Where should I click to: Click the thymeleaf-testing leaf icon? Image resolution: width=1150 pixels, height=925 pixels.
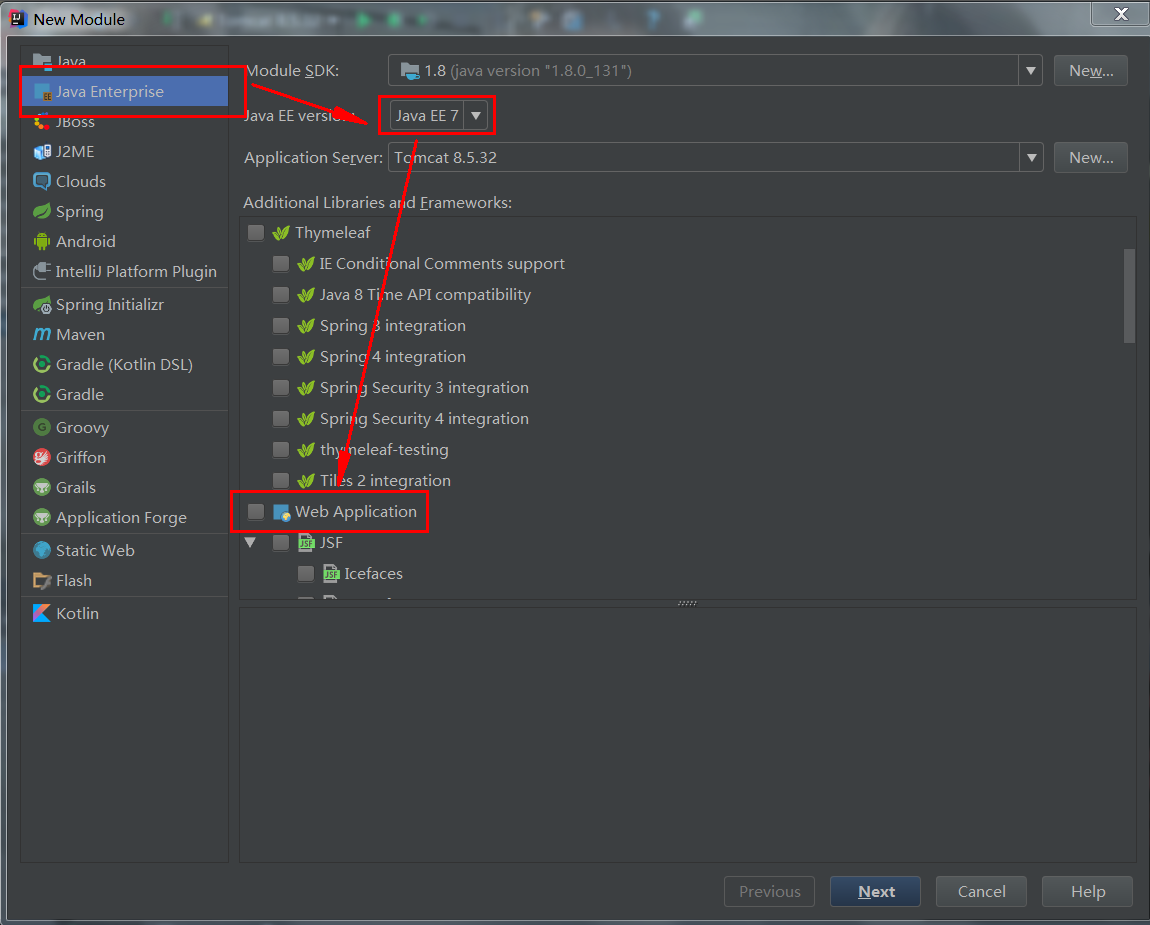click(306, 450)
